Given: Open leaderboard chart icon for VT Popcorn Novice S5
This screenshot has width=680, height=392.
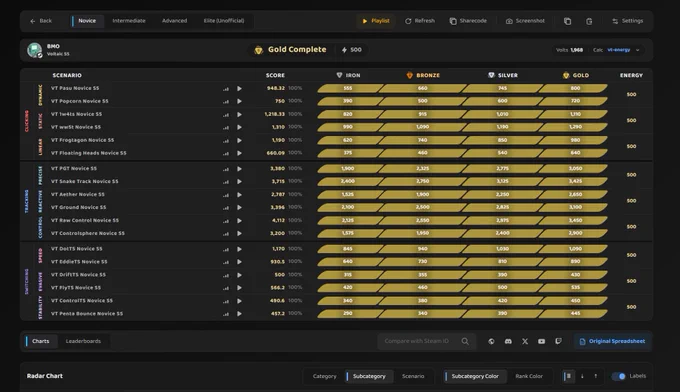Looking at the screenshot, I should (226, 102).
